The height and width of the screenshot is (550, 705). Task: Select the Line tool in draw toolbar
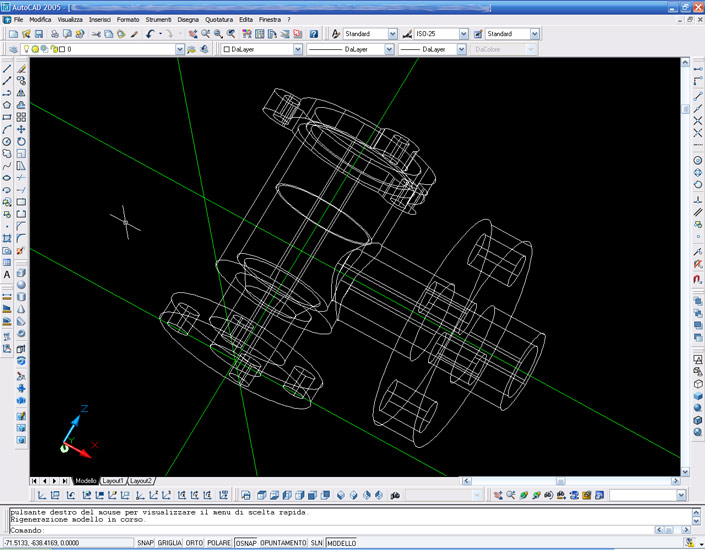tap(7, 69)
